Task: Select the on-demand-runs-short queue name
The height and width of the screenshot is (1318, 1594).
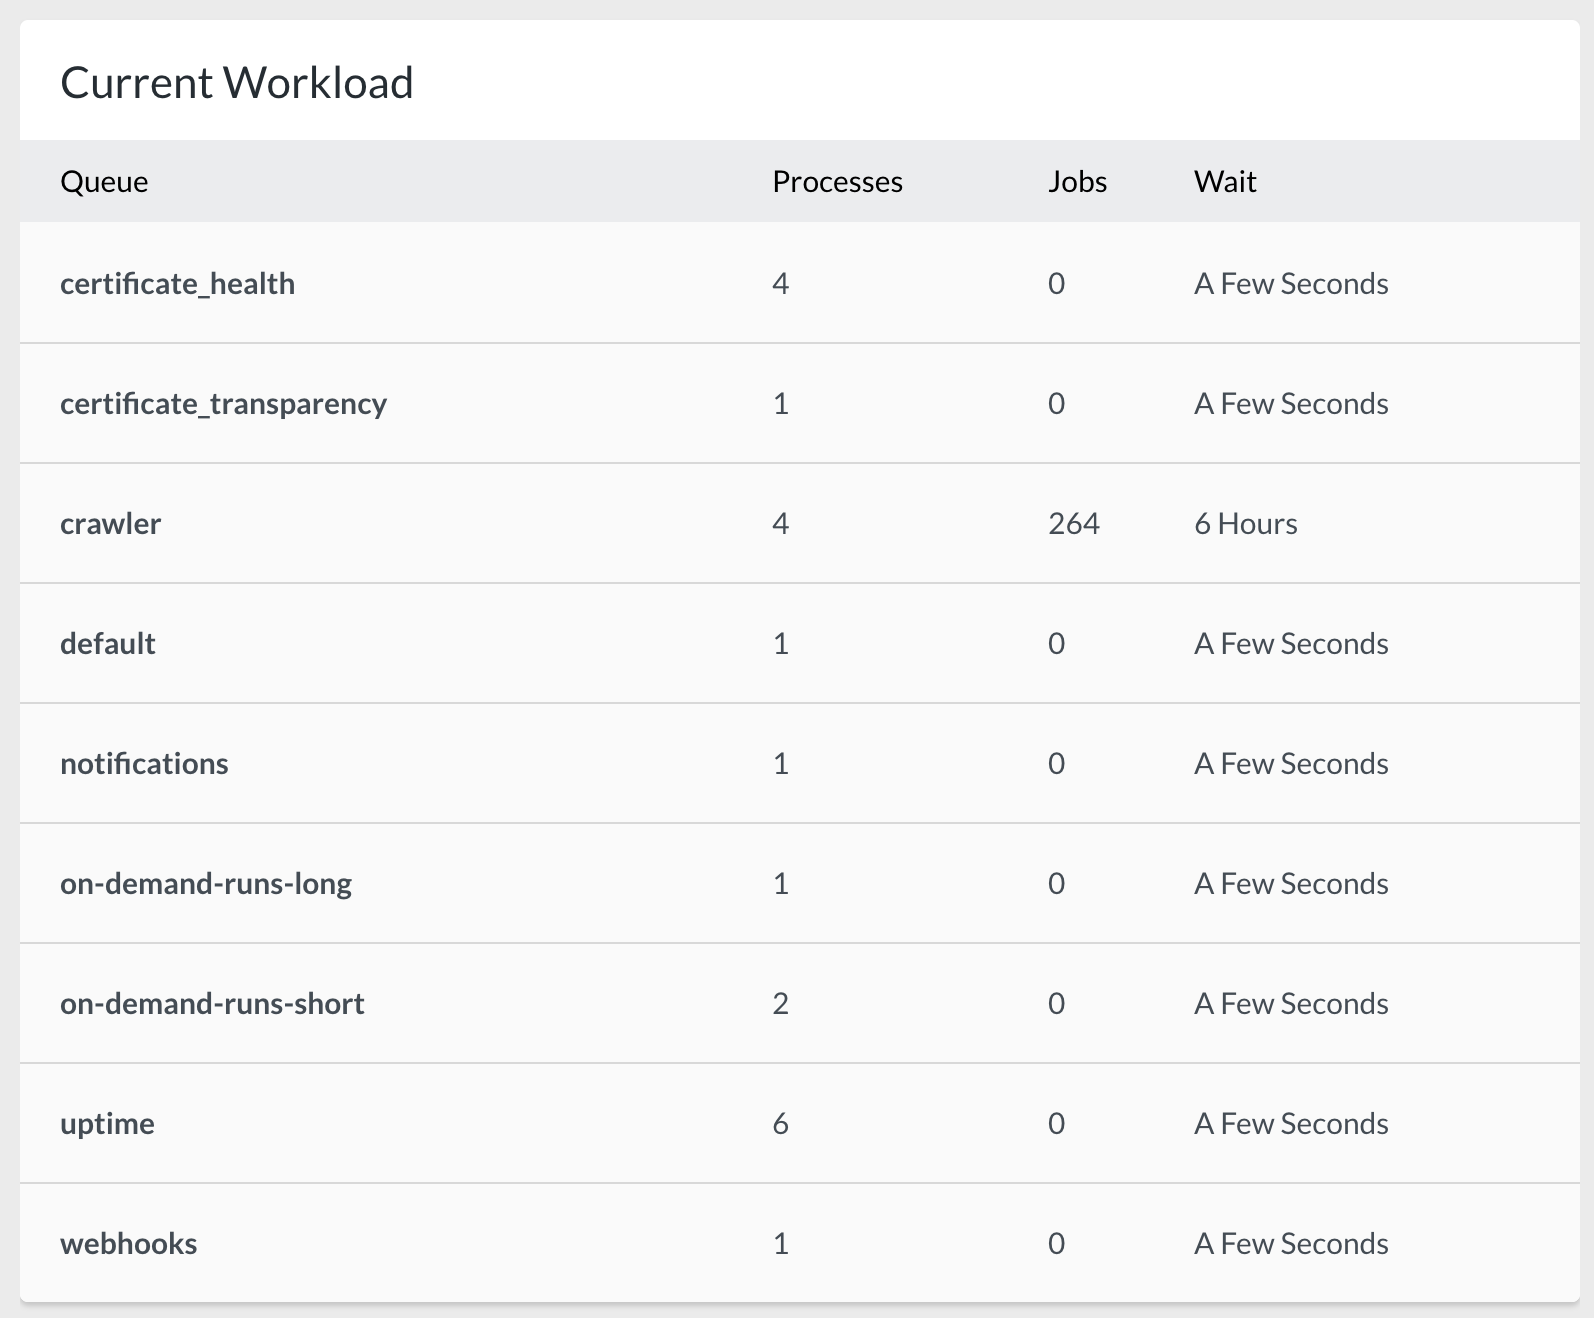Action: (x=212, y=1004)
